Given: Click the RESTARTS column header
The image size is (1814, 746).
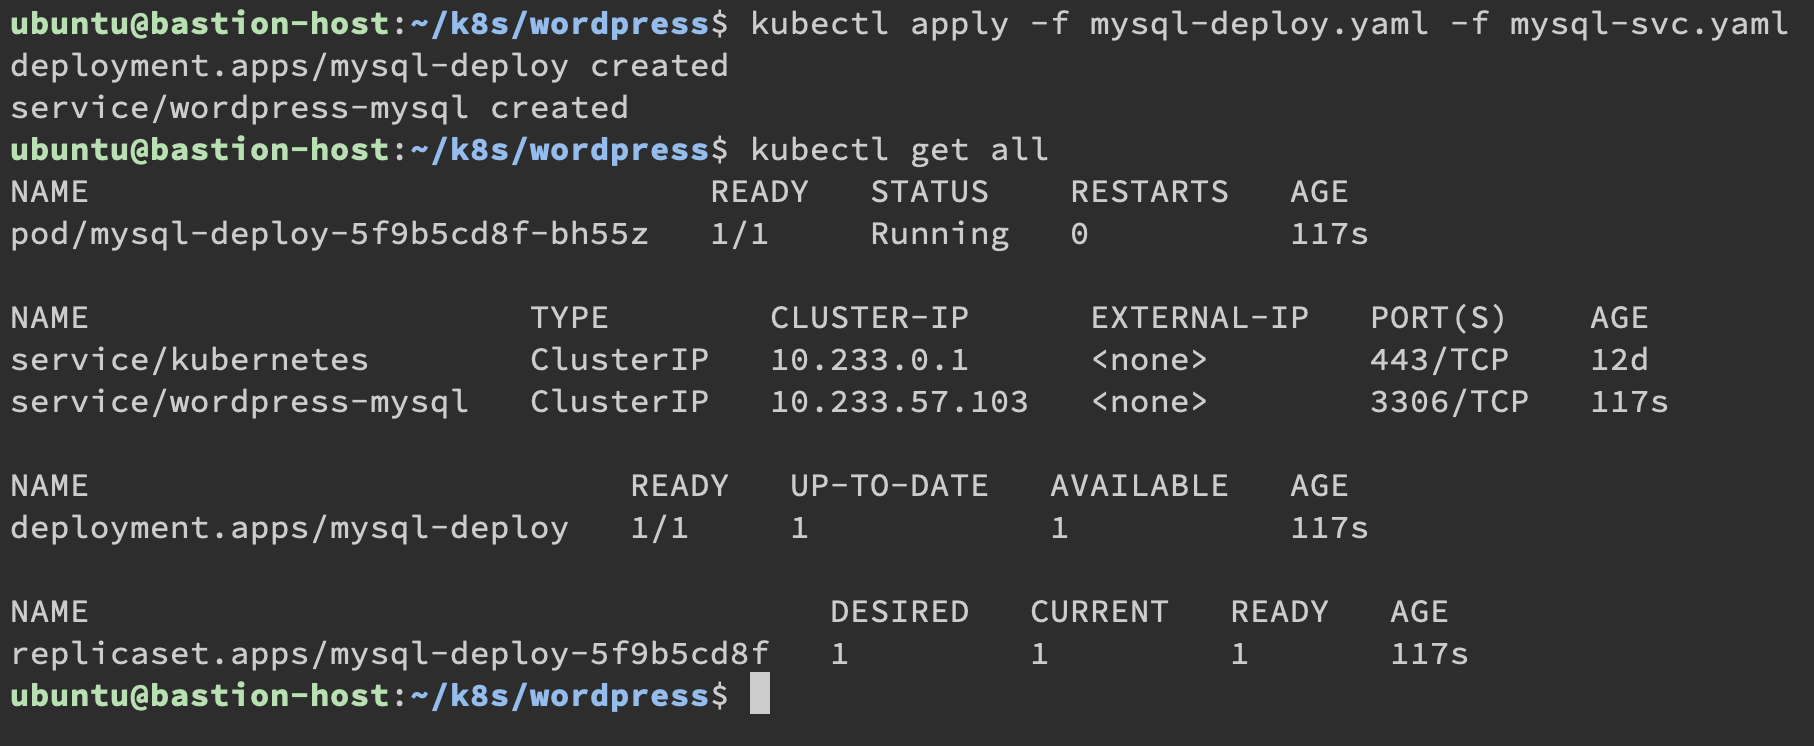Looking at the screenshot, I should pos(1148,192).
